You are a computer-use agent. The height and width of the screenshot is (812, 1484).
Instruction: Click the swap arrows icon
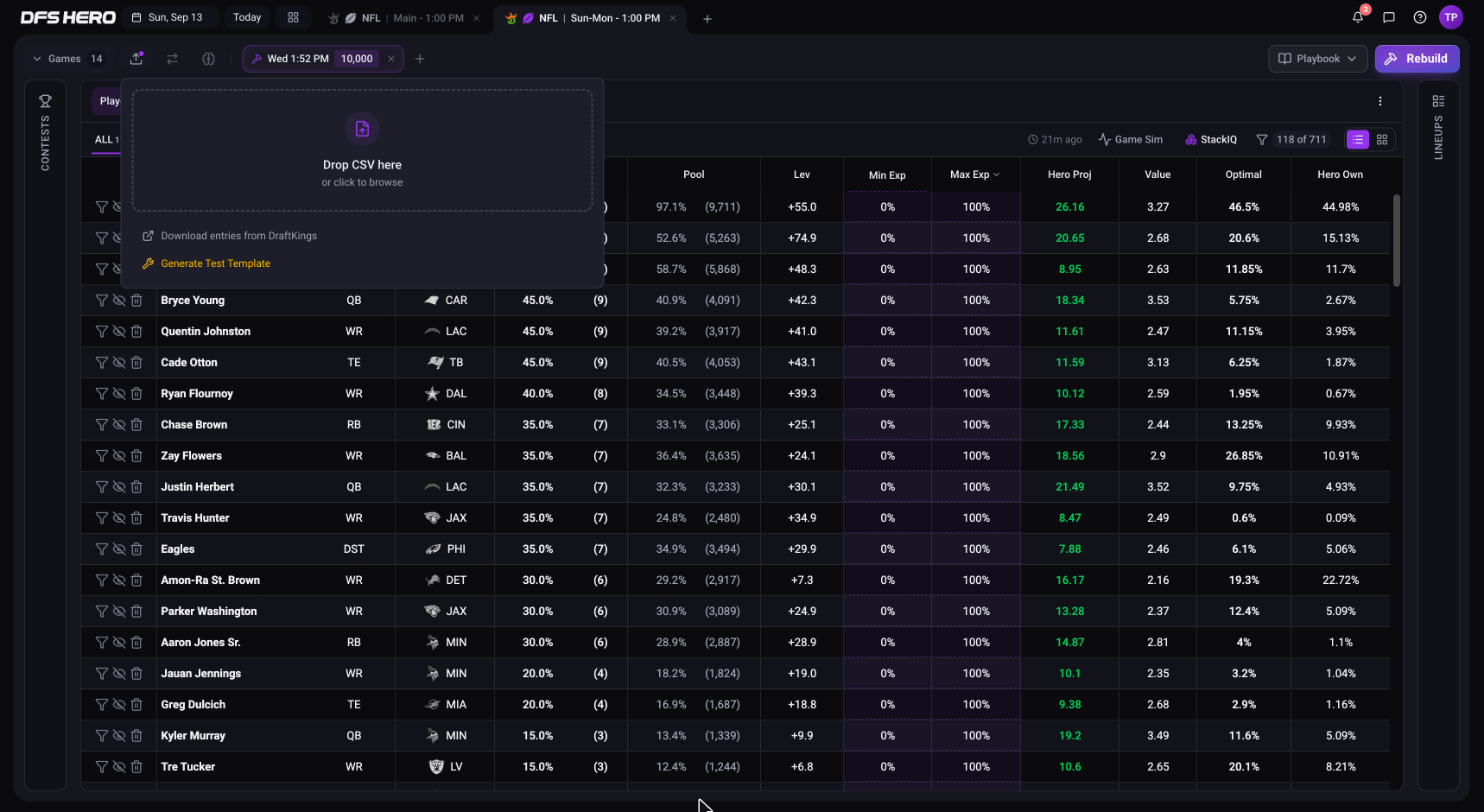point(172,59)
